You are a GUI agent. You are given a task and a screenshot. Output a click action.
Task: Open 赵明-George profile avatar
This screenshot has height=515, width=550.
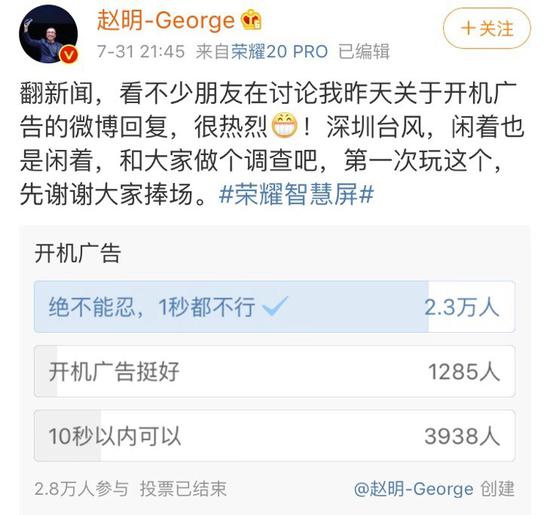pyautogui.click(x=48, y=34)
